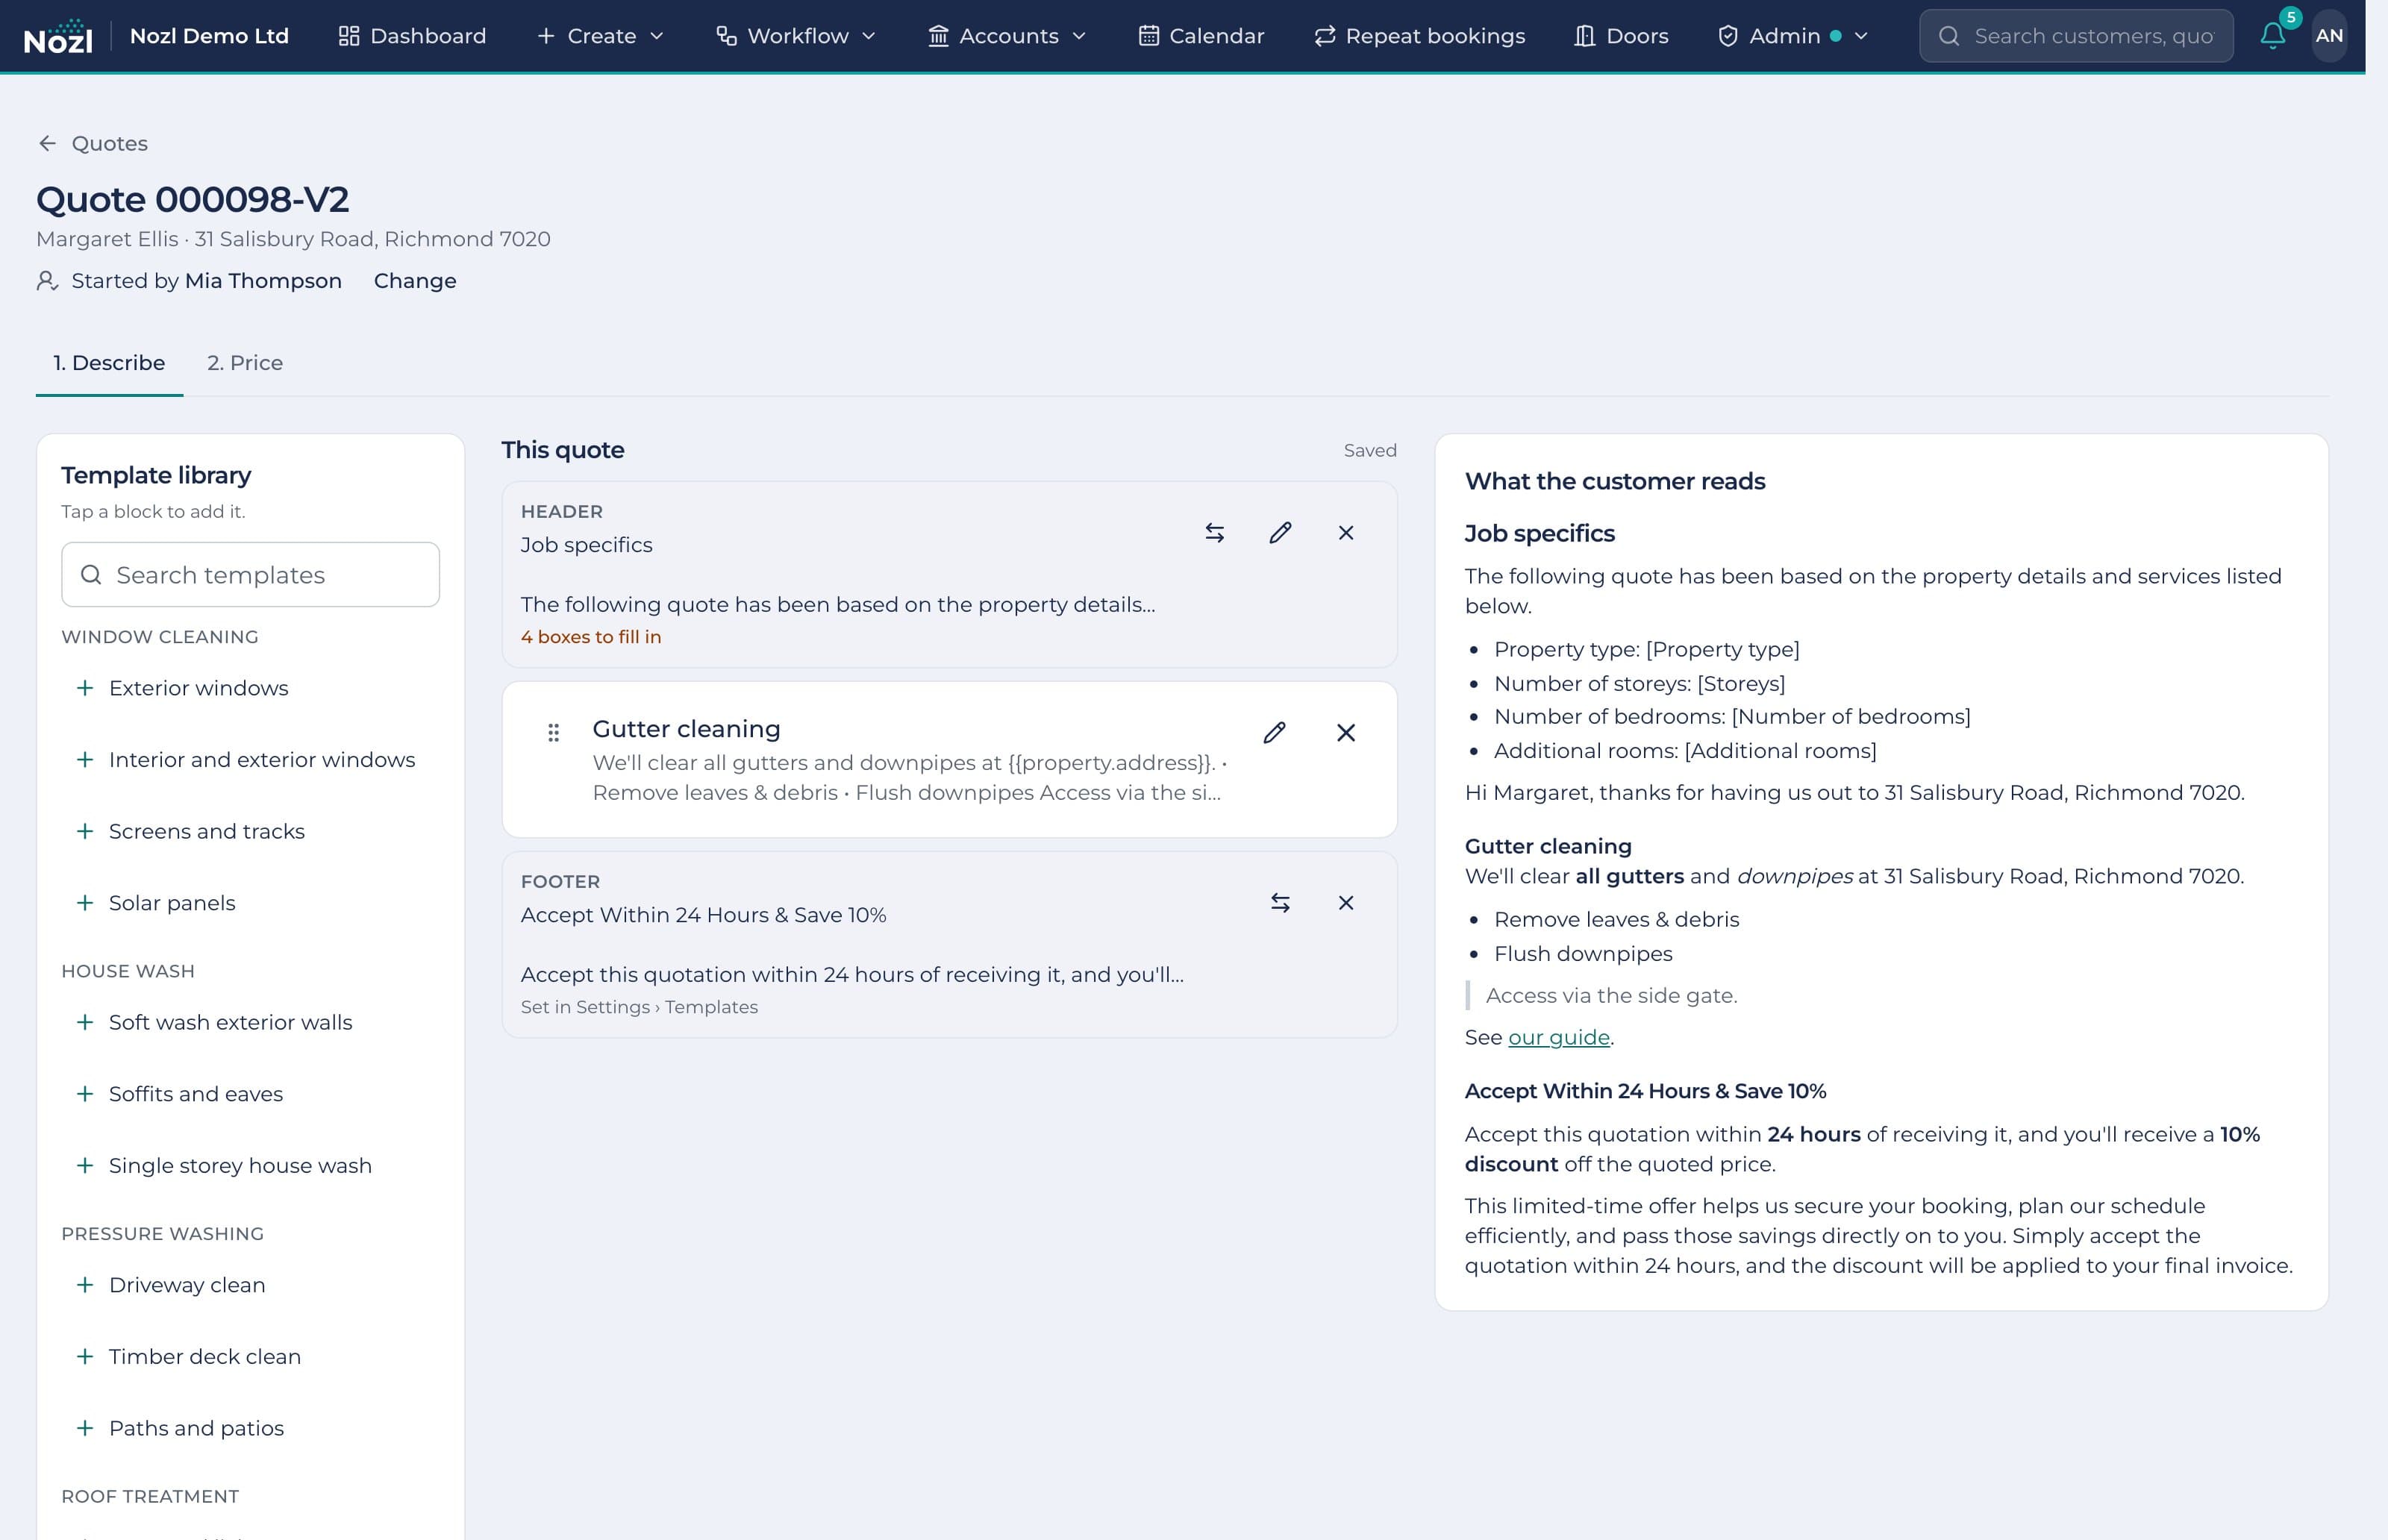The image size is (2388, 1540).
Task: Expand the Admin menu
Action: coord(1793,36)
